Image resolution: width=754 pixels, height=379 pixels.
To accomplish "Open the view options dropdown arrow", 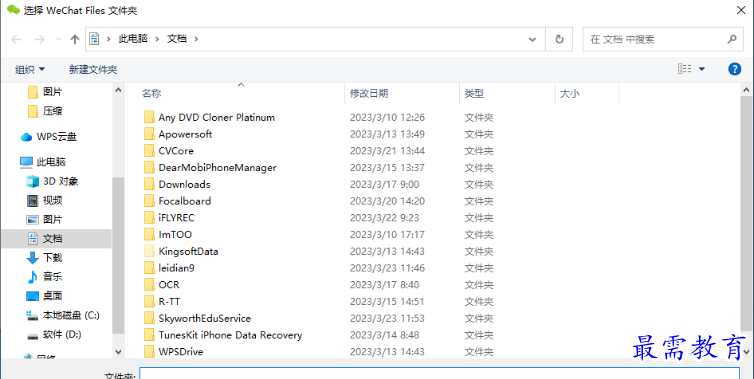I will pos(702,69).
